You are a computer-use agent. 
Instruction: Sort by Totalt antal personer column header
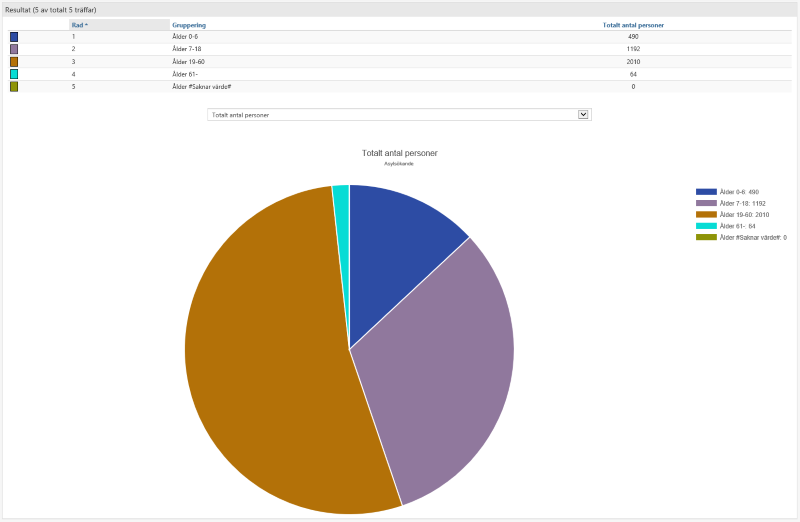(633, 24)
